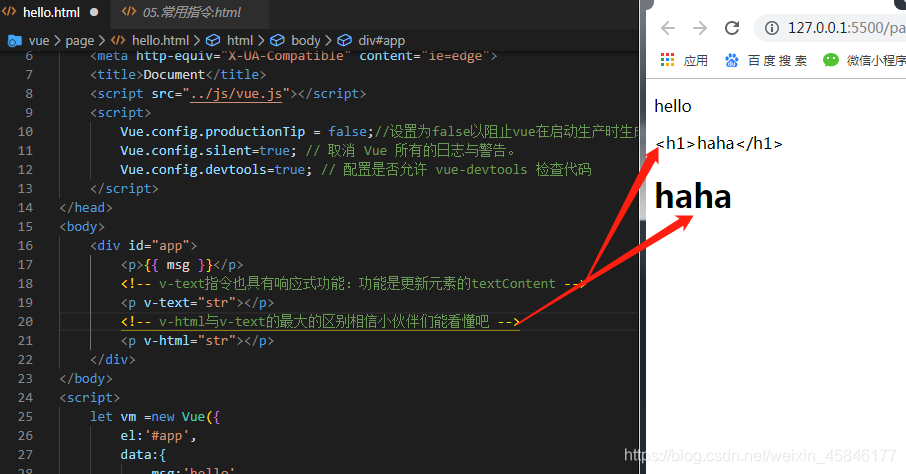Click the apps grid icon in bookmarks bar
The image size is (906, 474).
coord(667,60)
